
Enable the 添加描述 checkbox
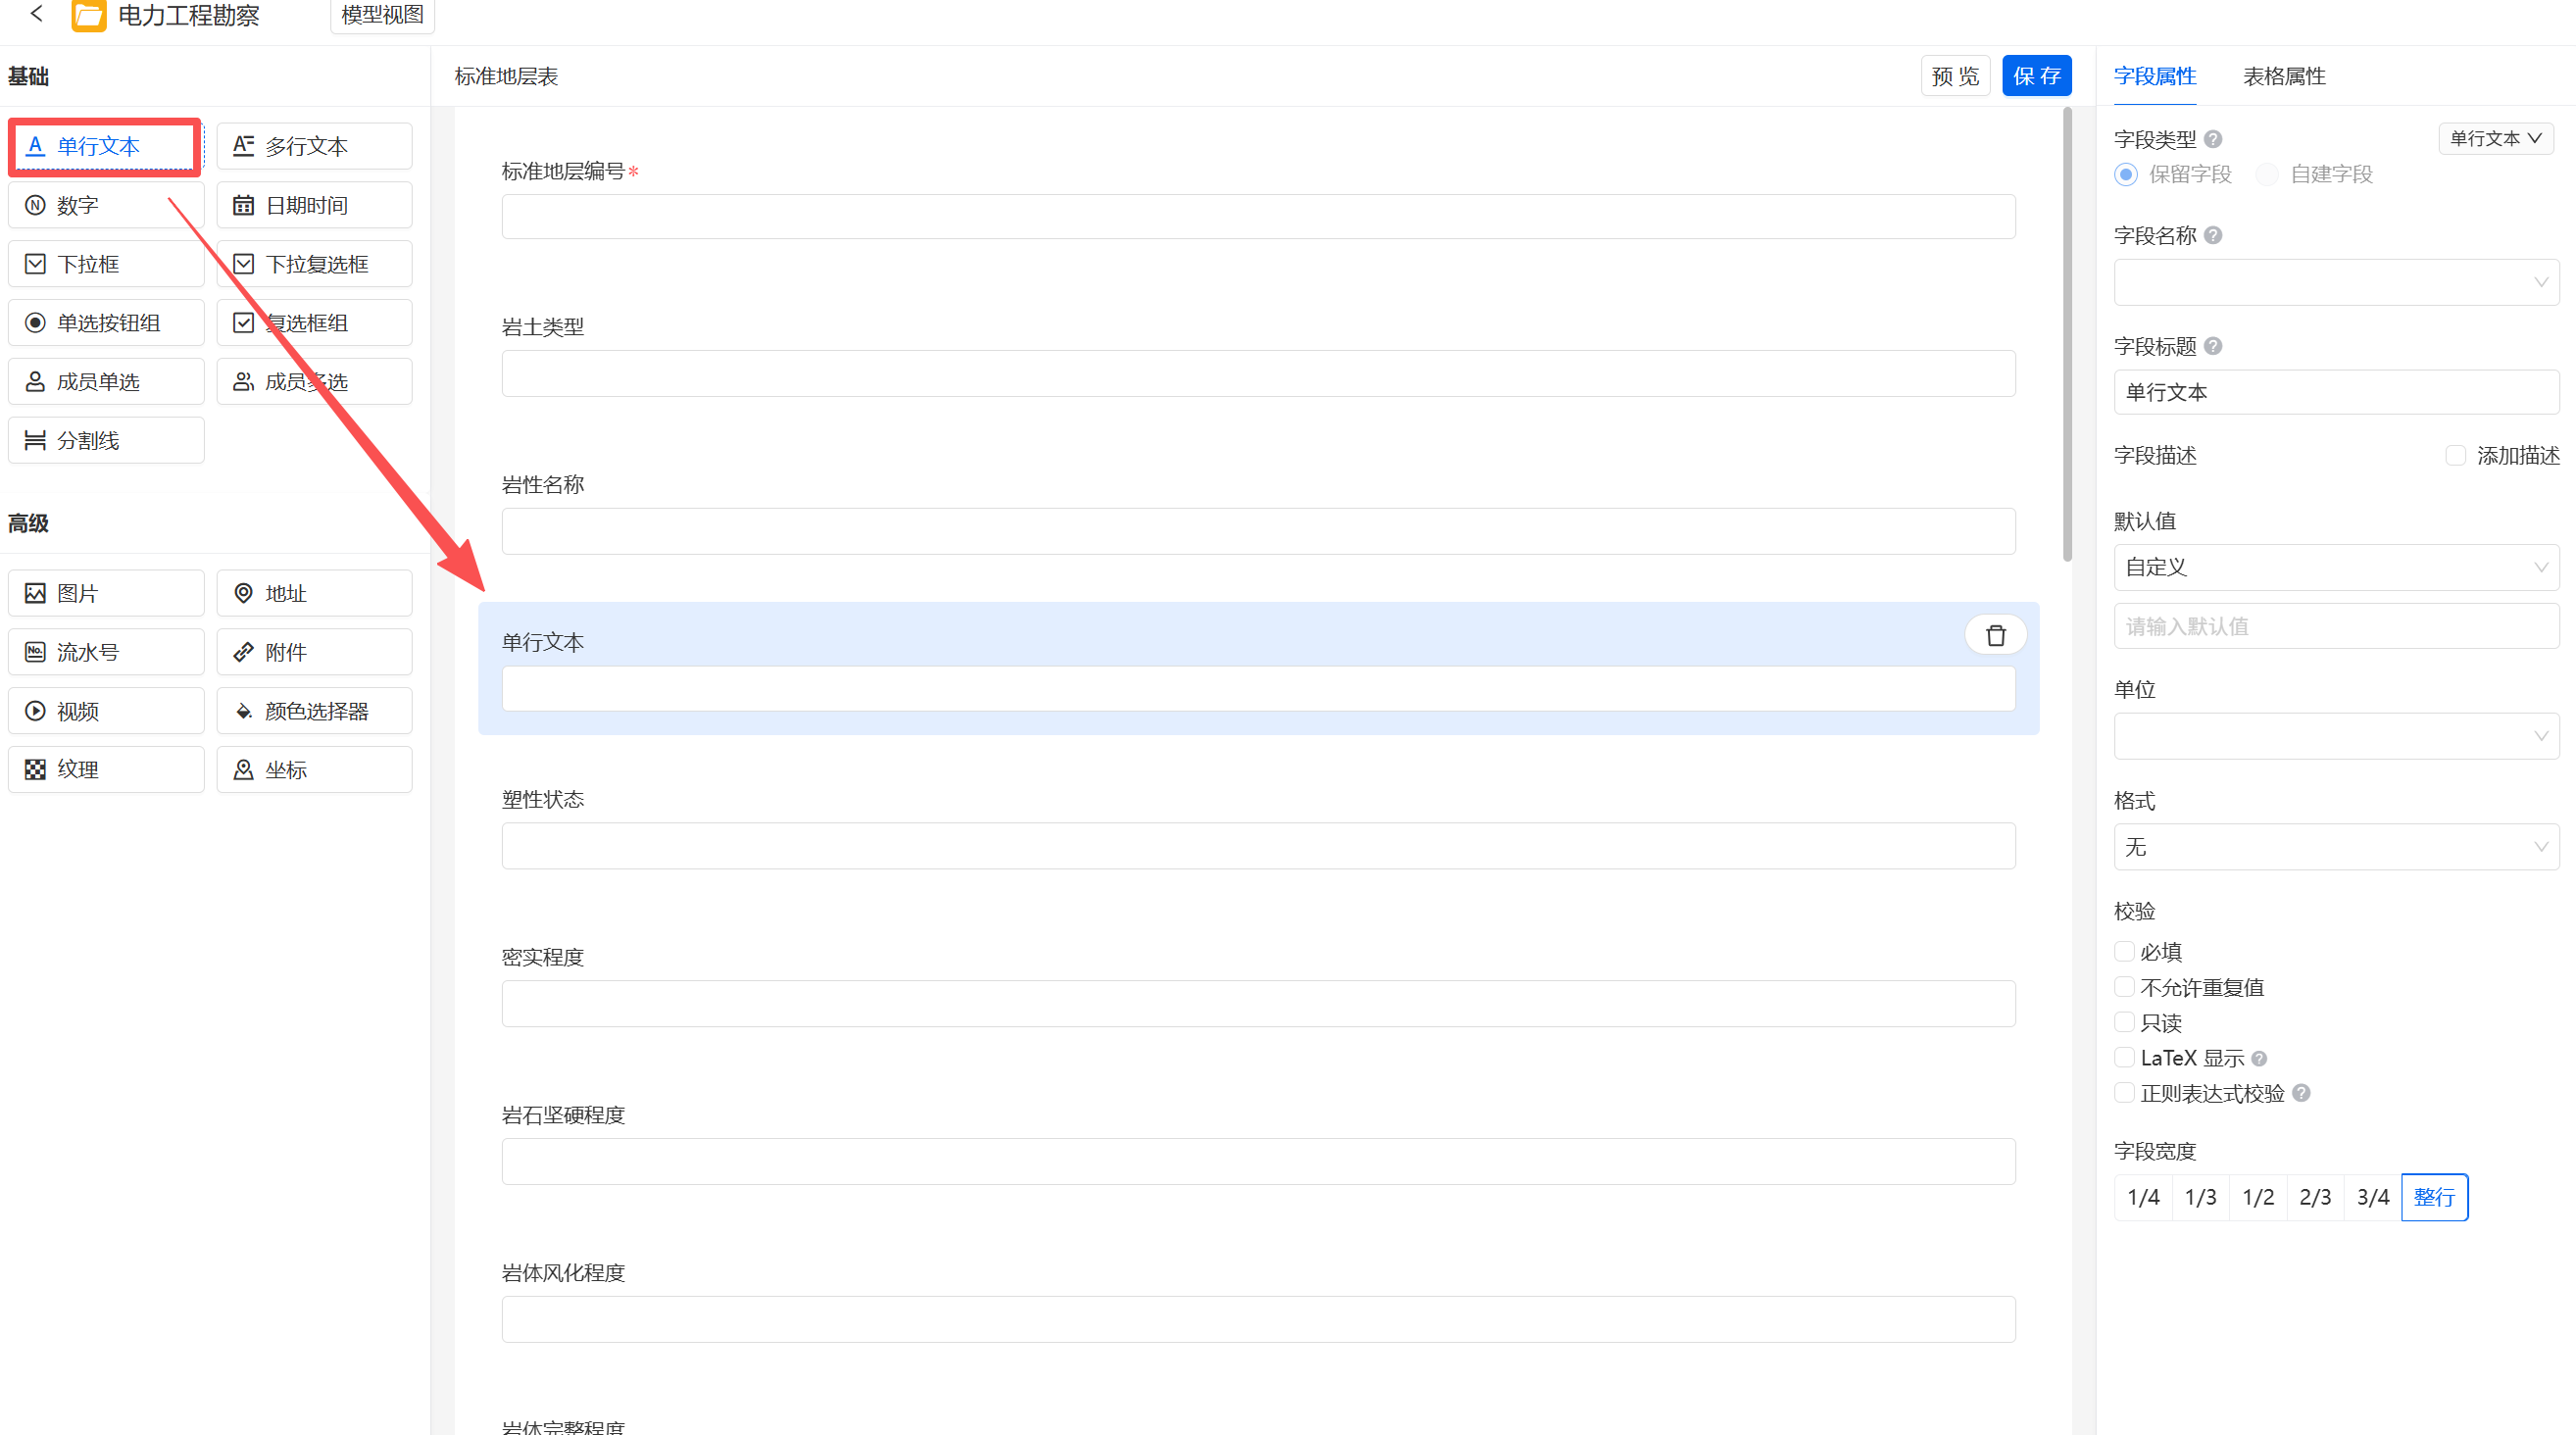pyautogui.click(x=2456, y=456)
